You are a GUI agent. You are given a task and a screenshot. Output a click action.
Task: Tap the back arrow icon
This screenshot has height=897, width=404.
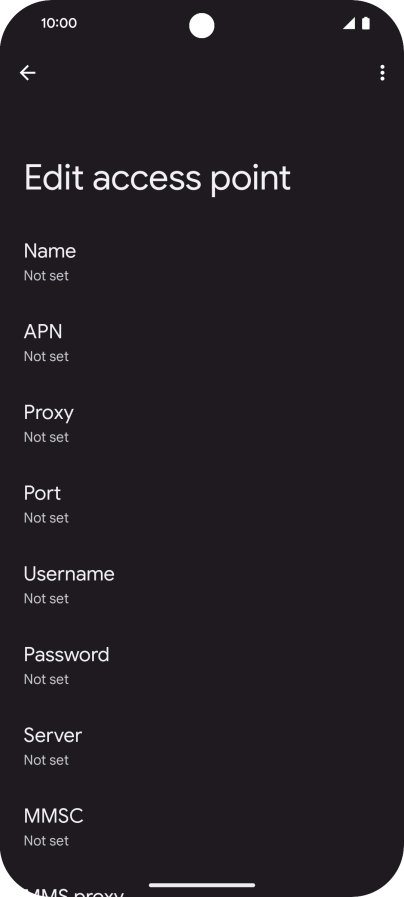[27, 73]
